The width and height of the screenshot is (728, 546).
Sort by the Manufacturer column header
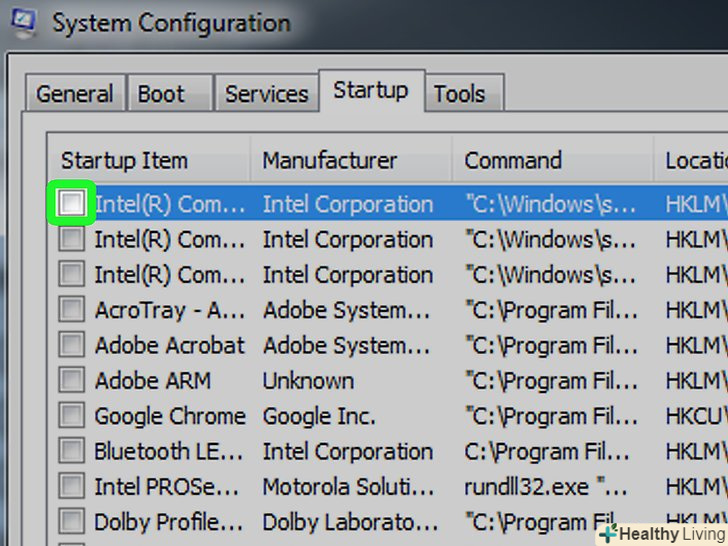pos(329,161)
